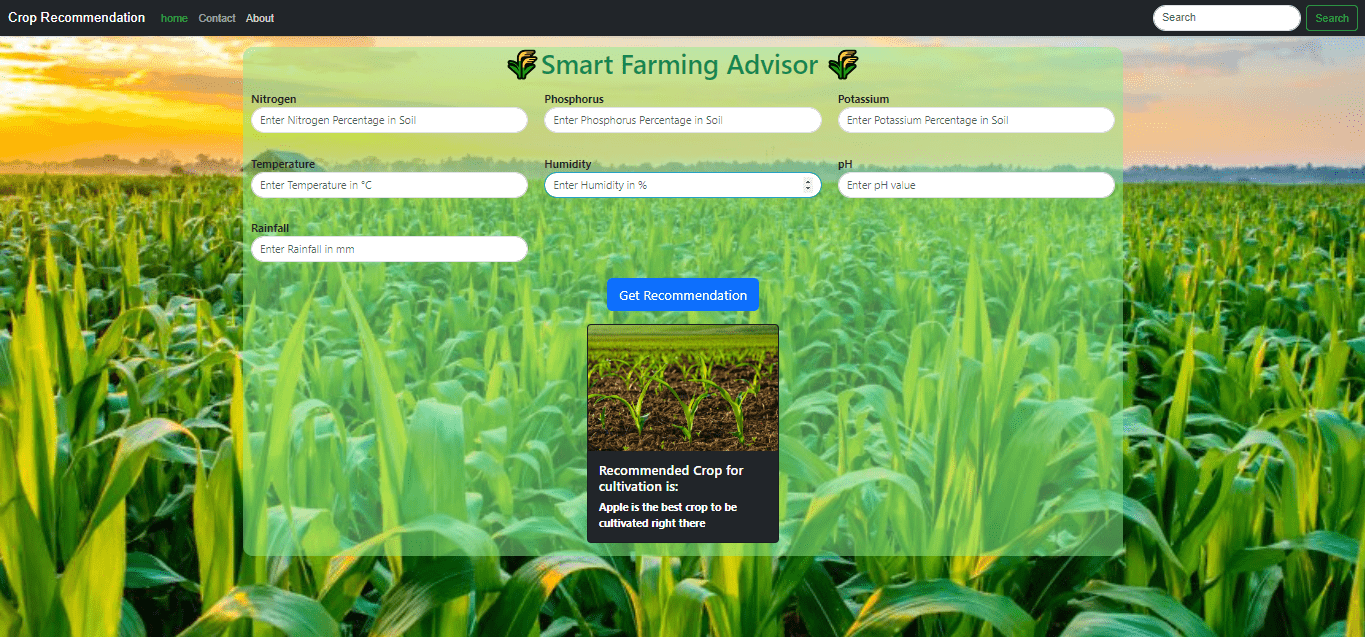This screenshot has width=1365, height=637.
Task: Click the seedling crop image thumbnail
Action: [x=683, y=388]
